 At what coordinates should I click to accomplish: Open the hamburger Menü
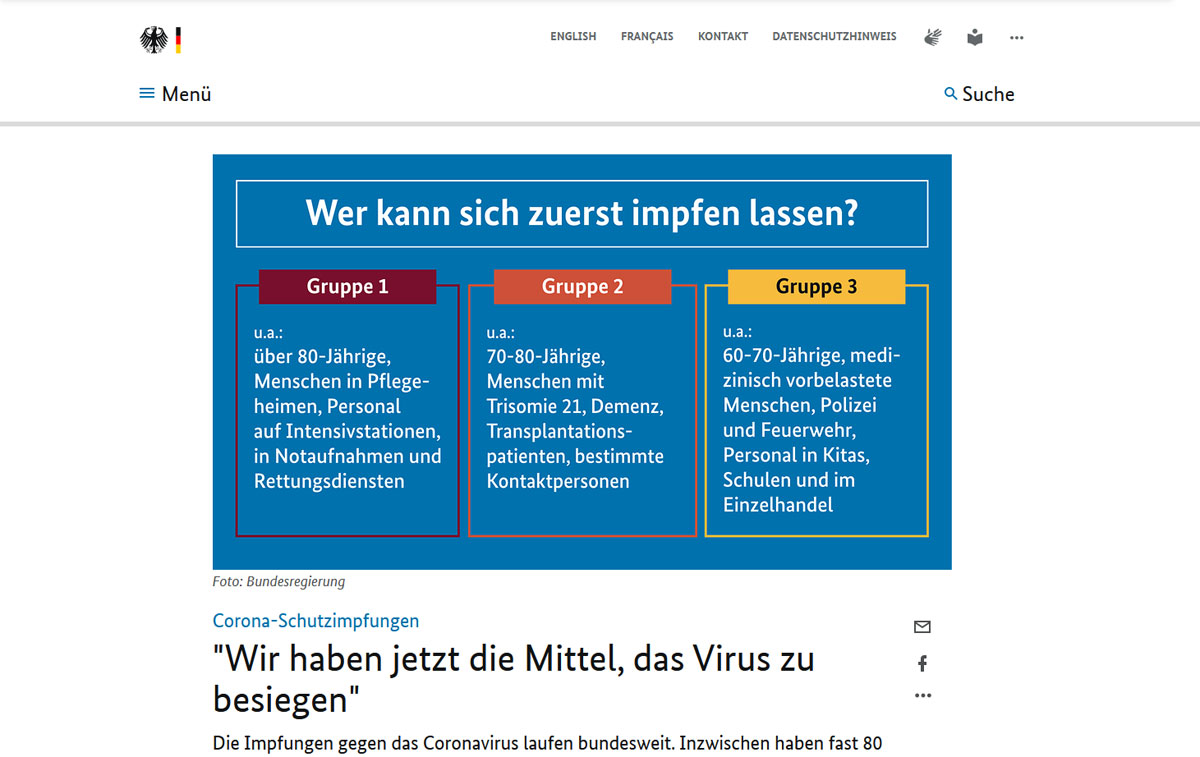tap(175, 94)
